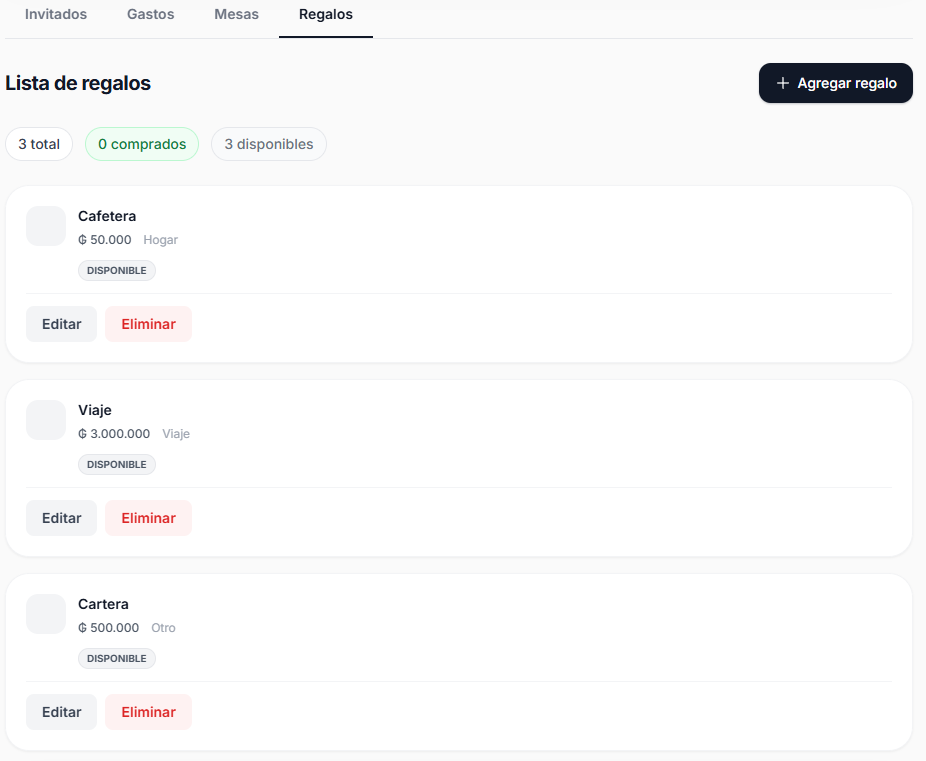Viewport: 926px width, 761px height.
Task: Delete the Cafetera gift
Action: (x=148, y=324)
